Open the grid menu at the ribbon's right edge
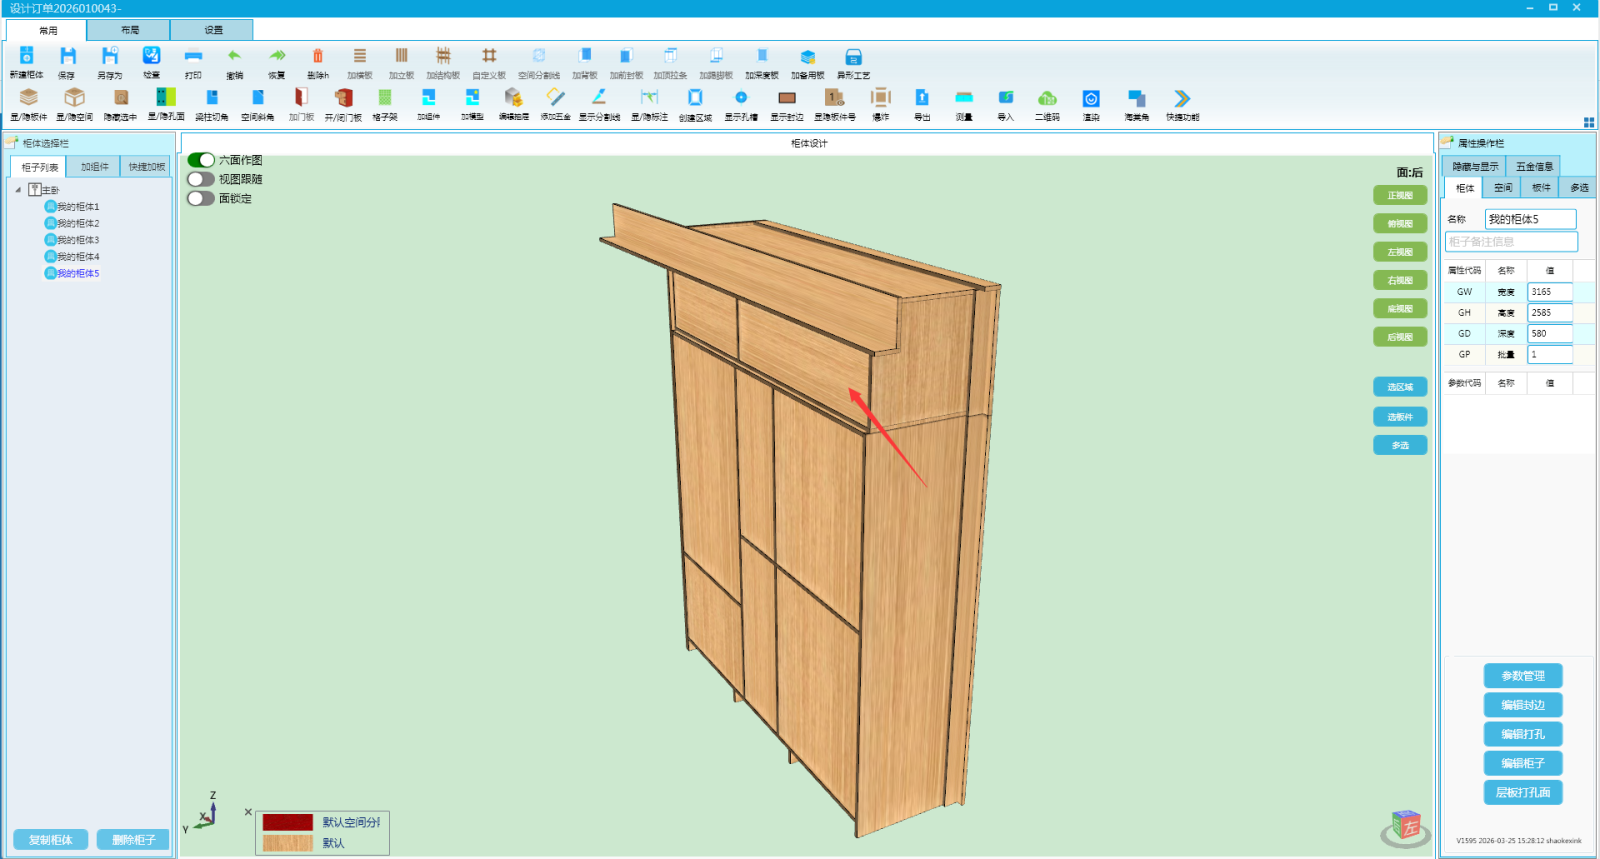This screenshot has height=859, width=1600. [x=1588, y=122]
